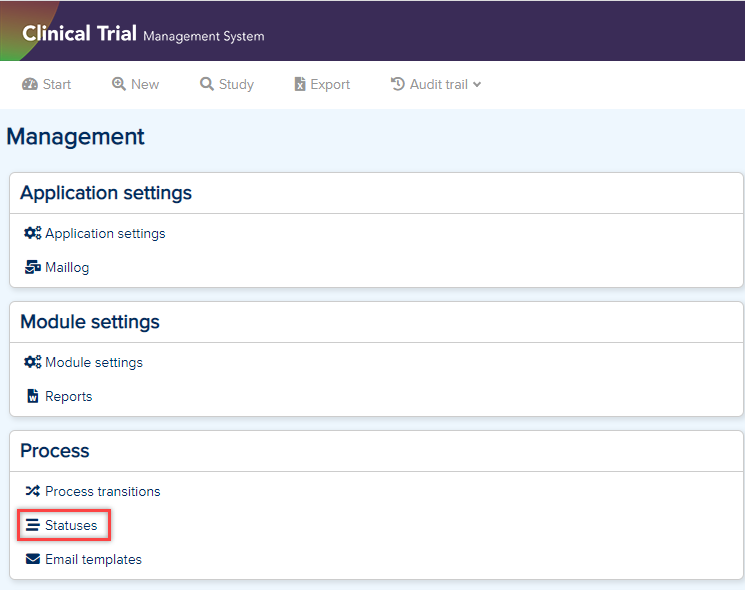Click the gears icon beside Module settings link

(33, 362)
